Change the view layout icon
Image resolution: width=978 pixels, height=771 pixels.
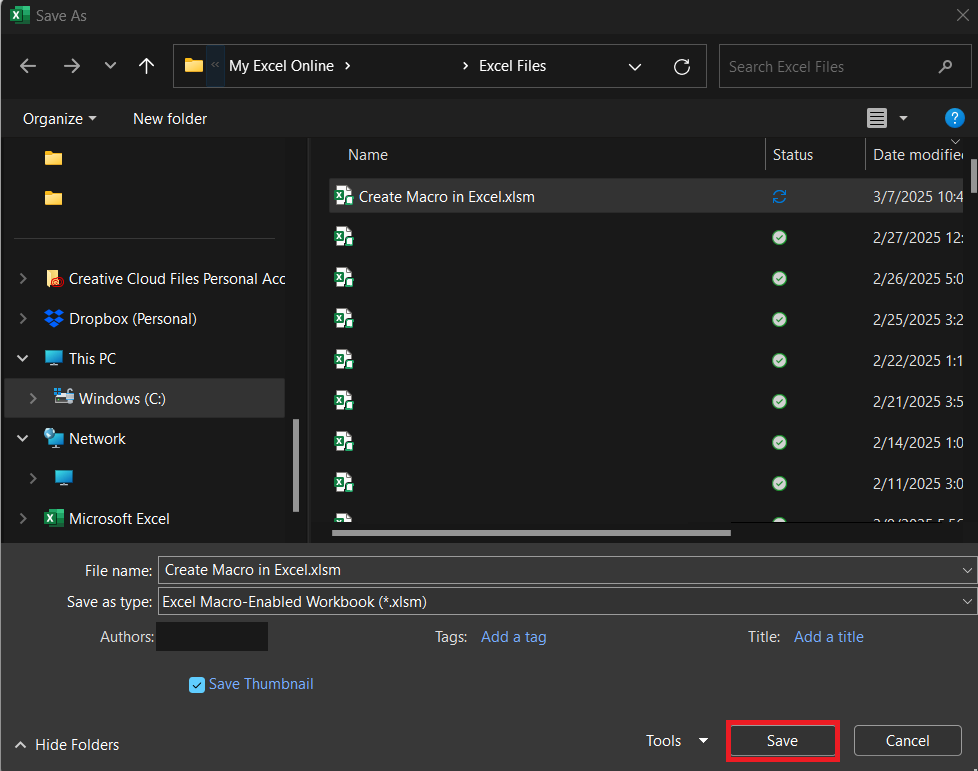pos(877,118)
